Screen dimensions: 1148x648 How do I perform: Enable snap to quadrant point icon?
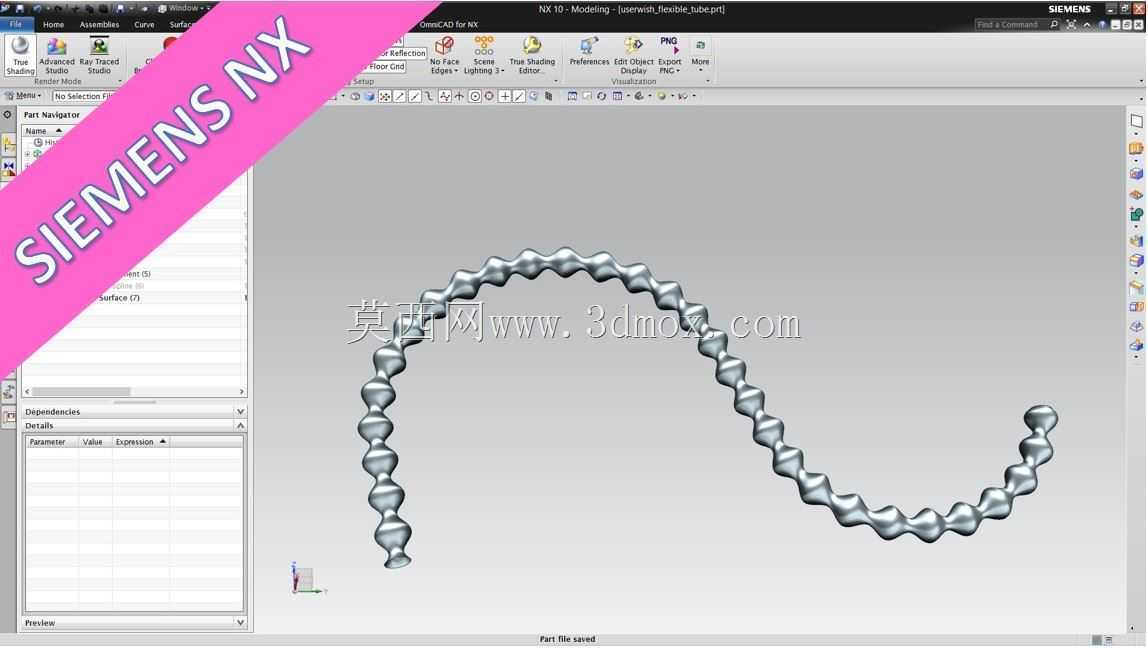pos(489,96)
